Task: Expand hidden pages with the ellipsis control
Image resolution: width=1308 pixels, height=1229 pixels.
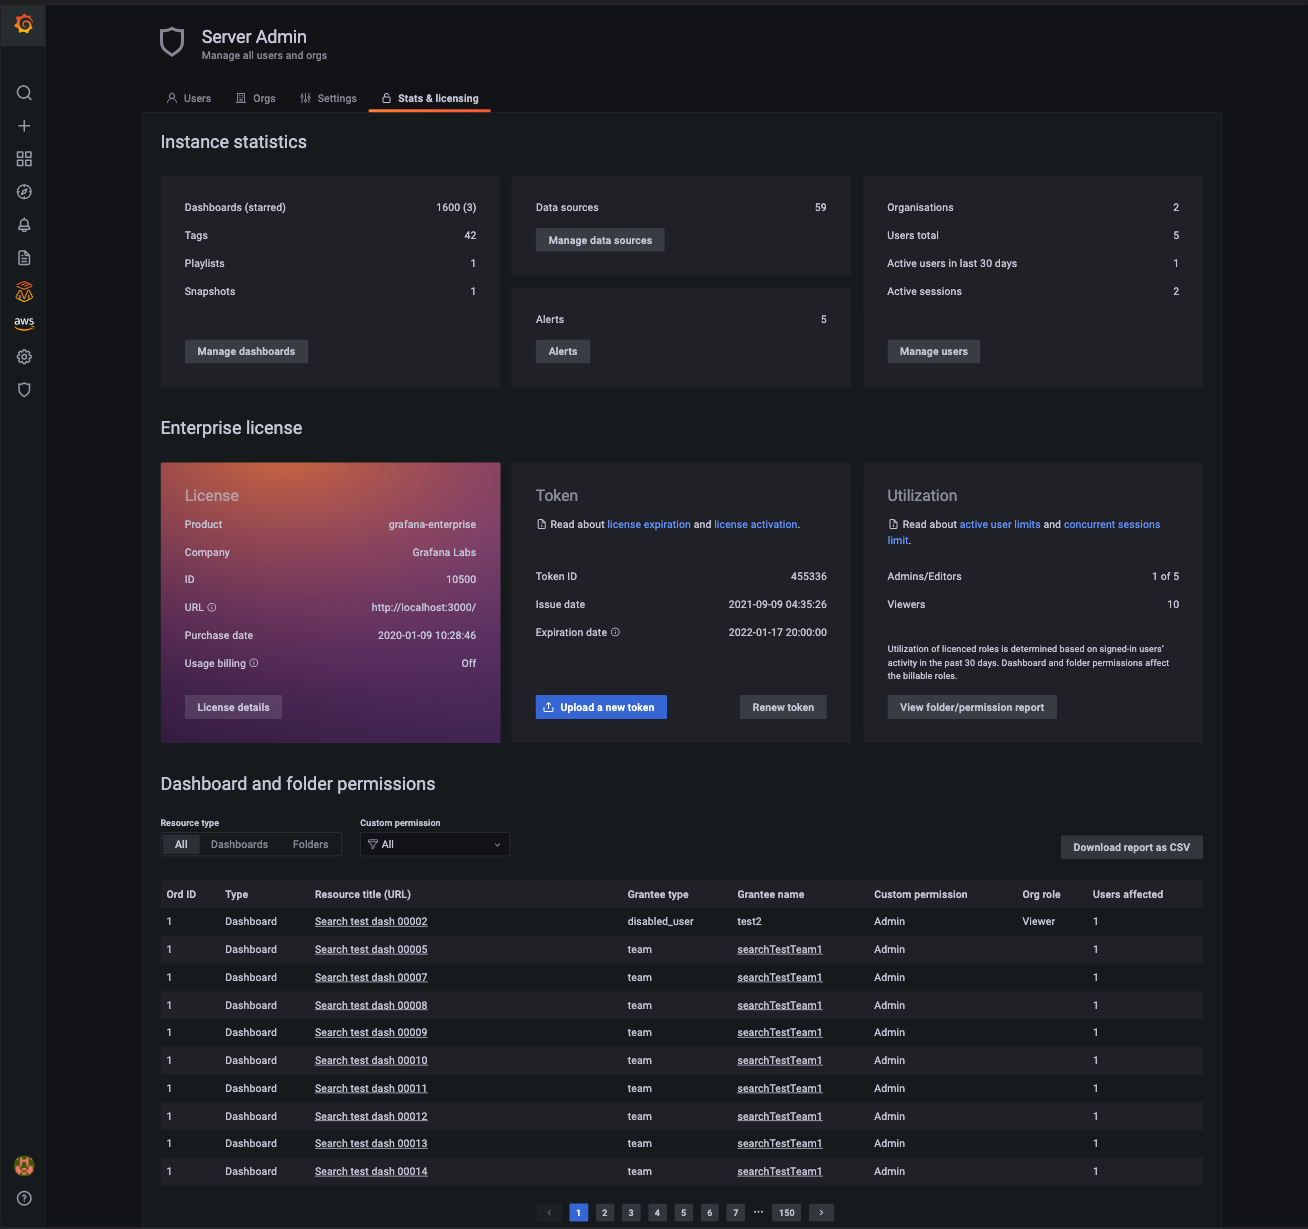Action: click(758, 1212)
